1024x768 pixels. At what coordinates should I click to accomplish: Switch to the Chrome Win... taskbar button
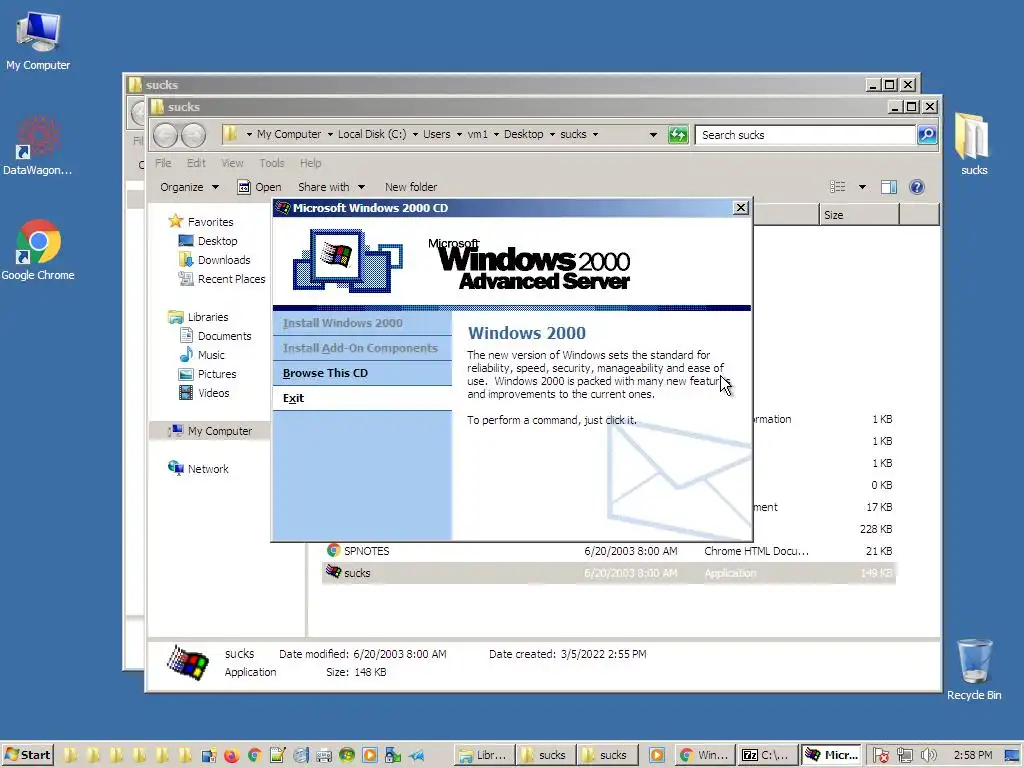pyautogui.click(x=705, y=755)
